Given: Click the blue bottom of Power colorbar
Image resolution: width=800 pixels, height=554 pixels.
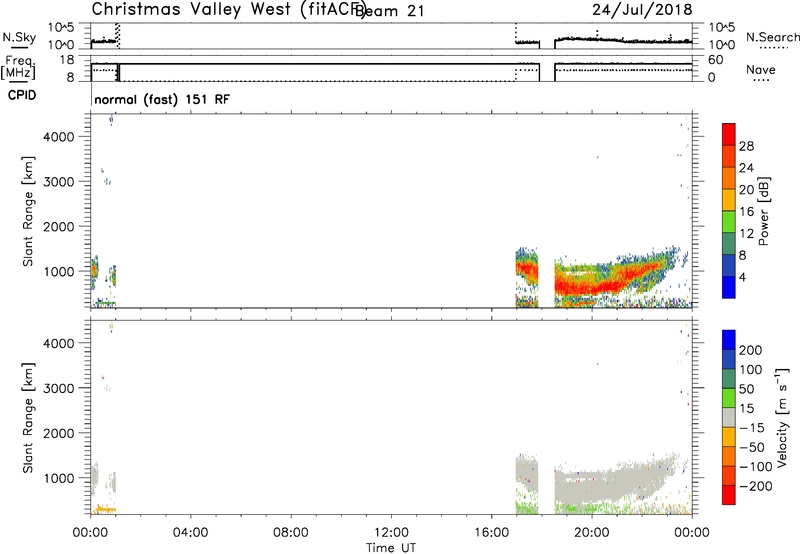Looking at the screenshot, I should (x=729, y=287).
